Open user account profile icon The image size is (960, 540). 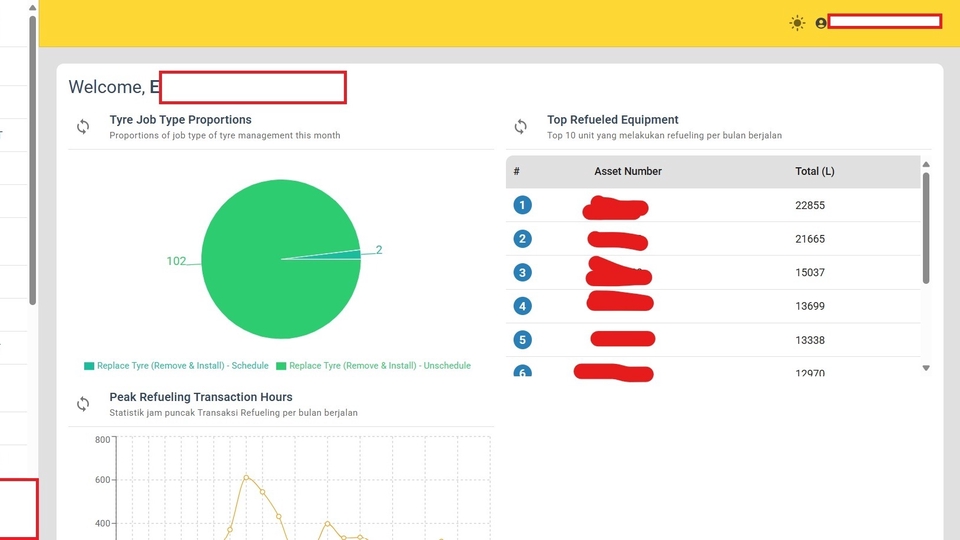[x=821, y=23]
